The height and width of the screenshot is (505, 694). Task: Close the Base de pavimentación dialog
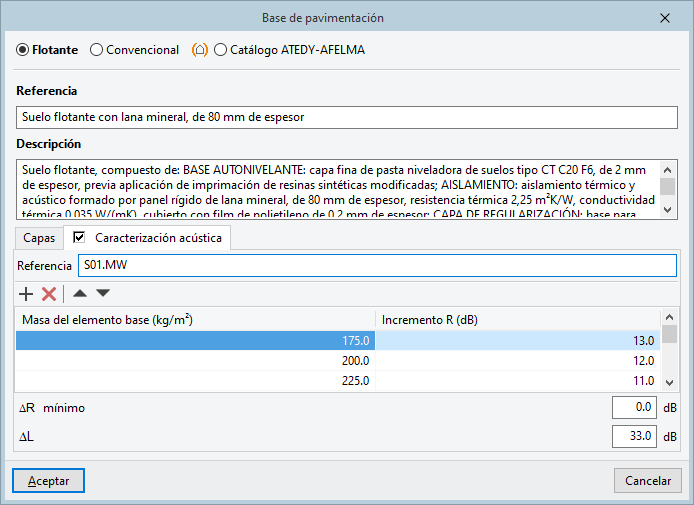665,18
